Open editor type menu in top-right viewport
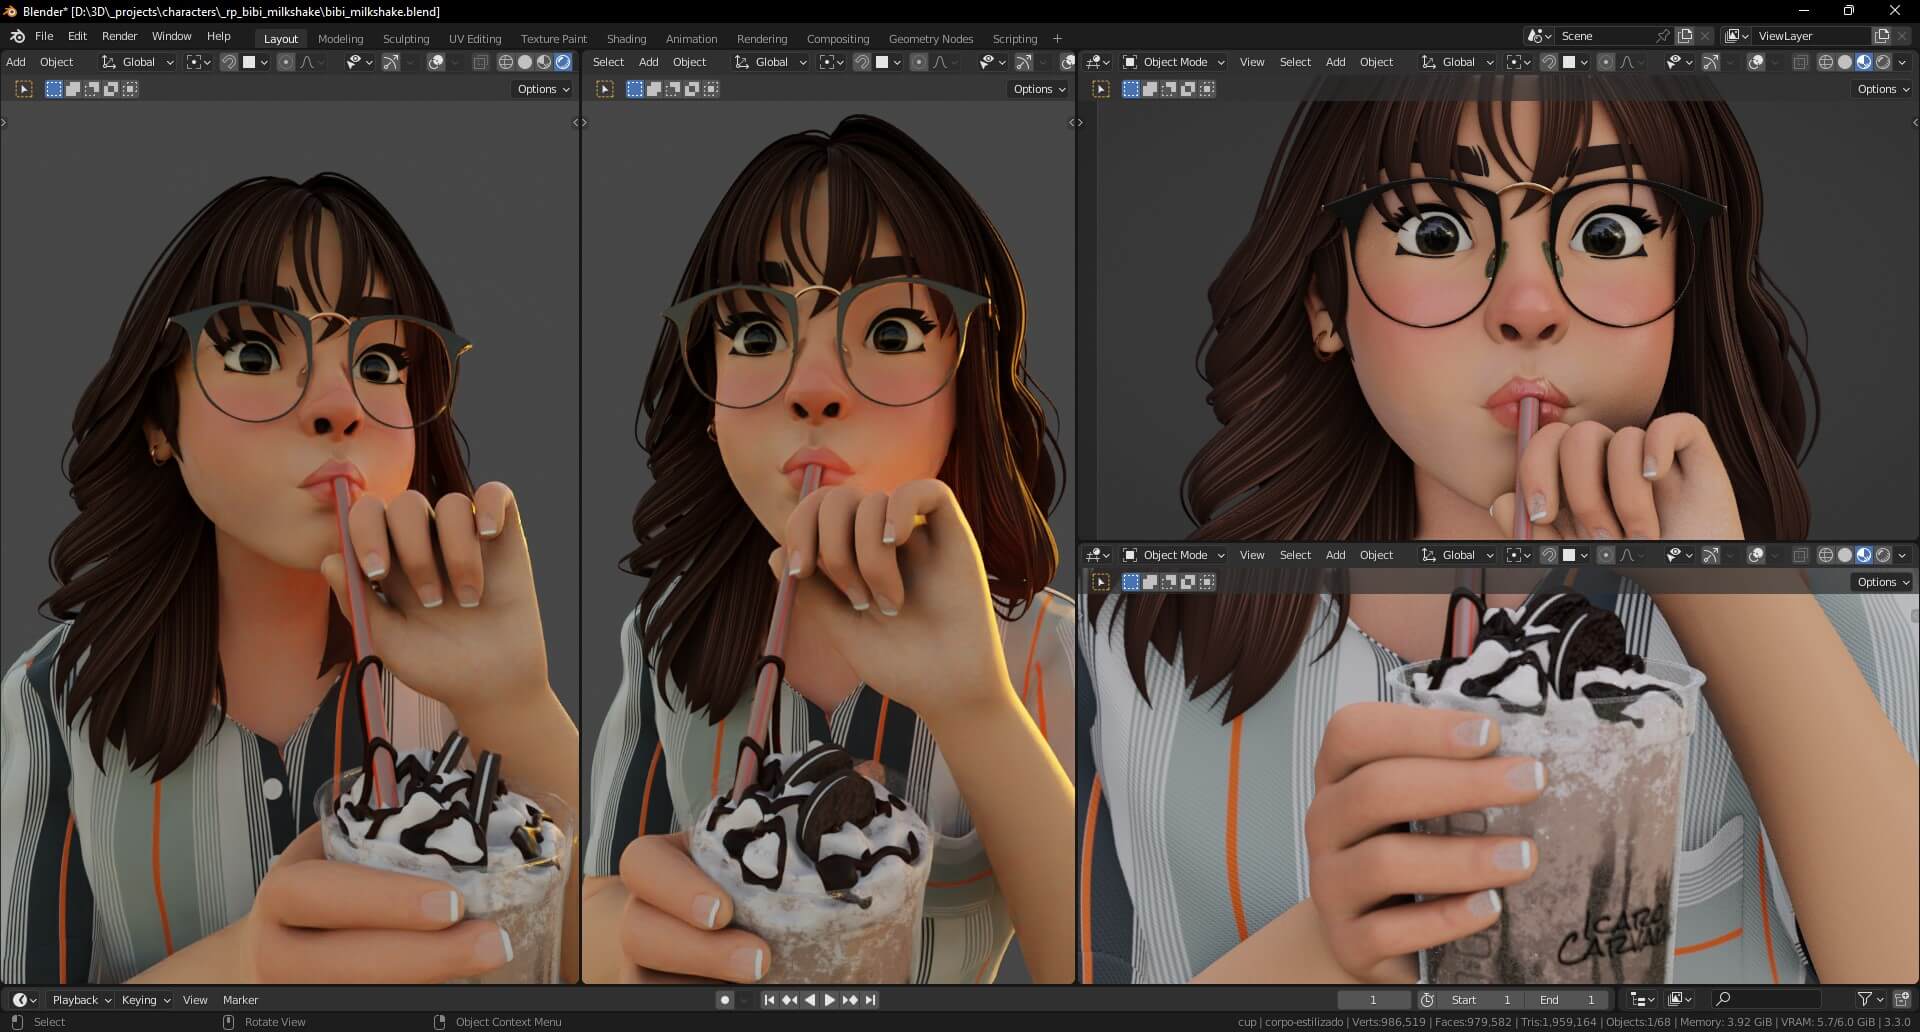The image size is (1920, 1032). (x=1098, y=62)
